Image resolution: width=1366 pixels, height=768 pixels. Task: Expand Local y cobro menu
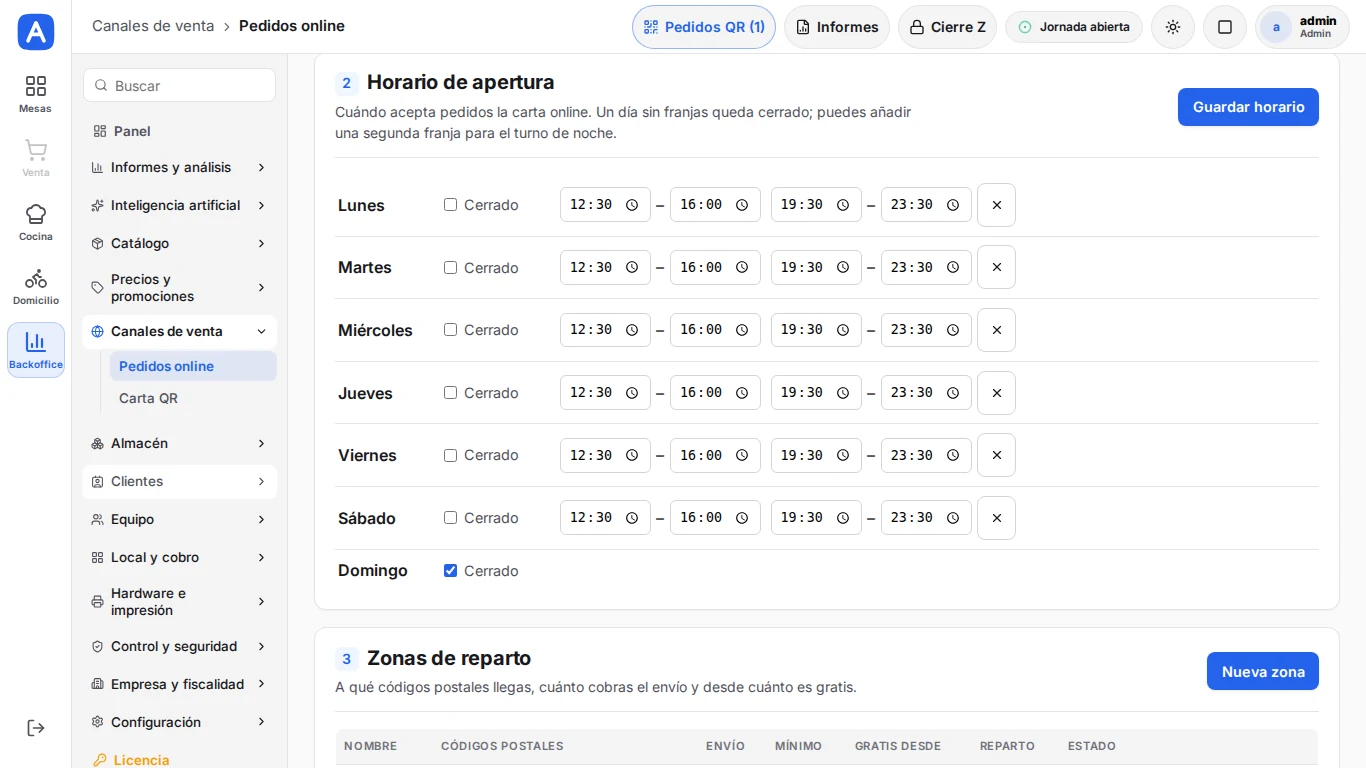point(180,557)
